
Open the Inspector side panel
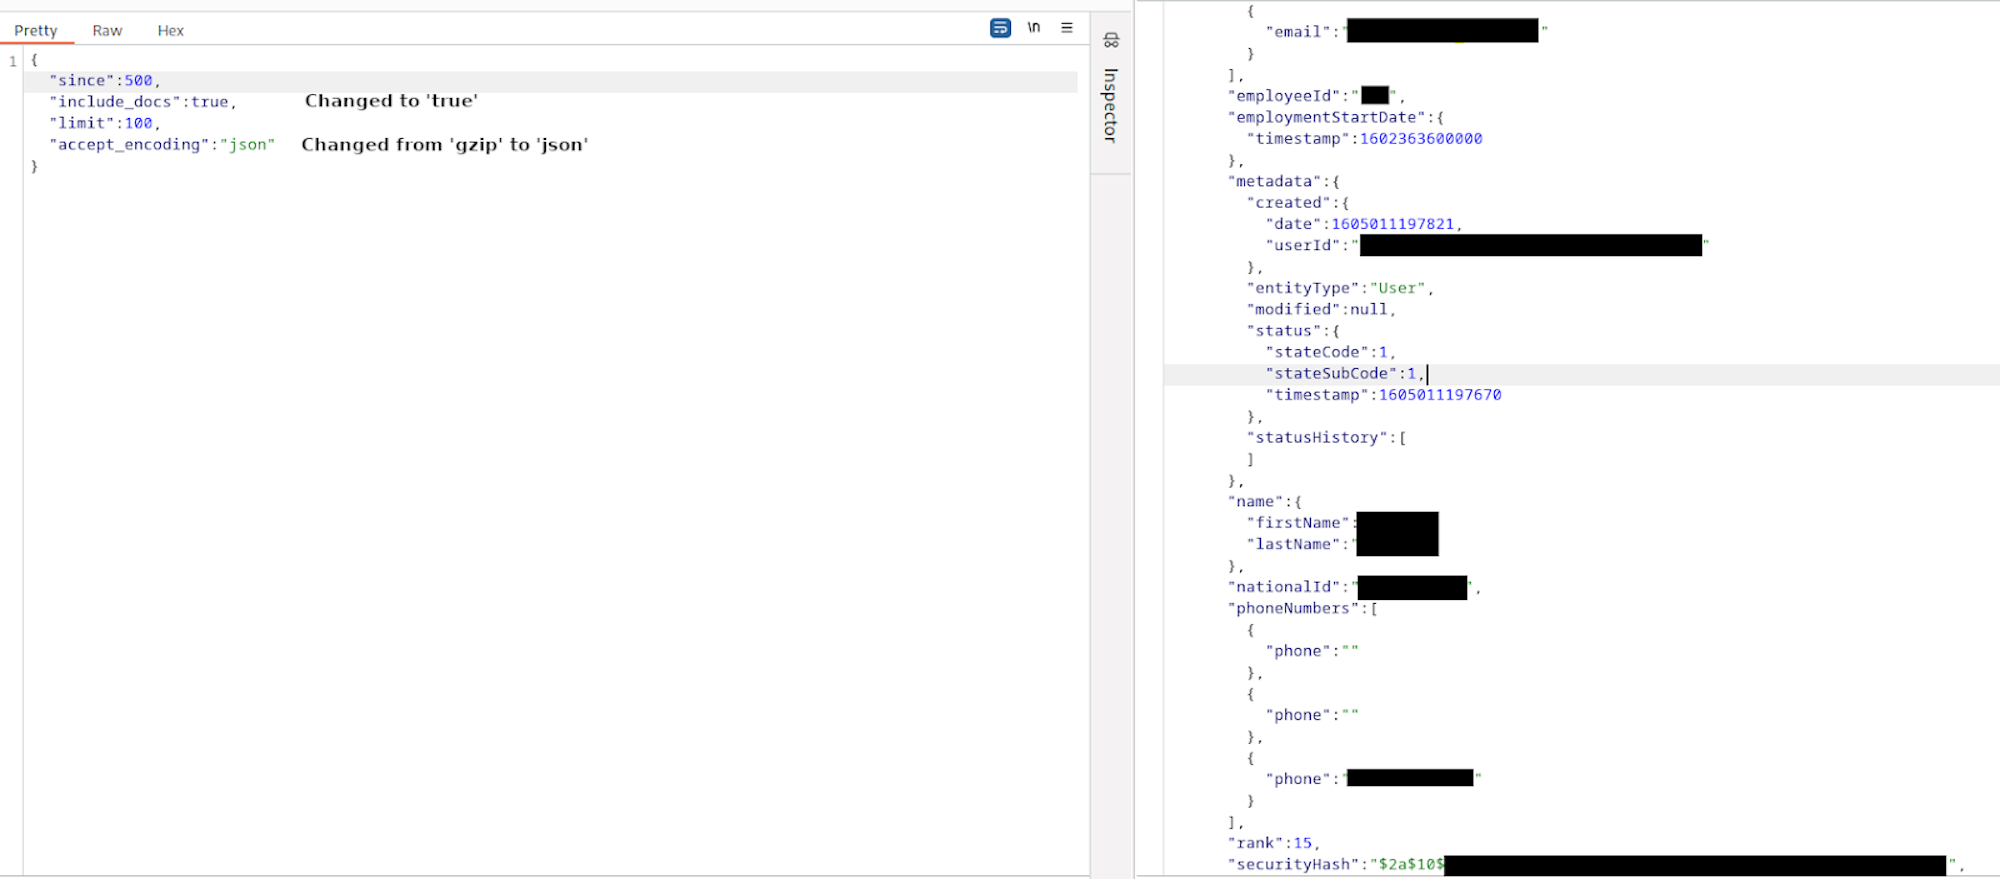point(1110,105)
